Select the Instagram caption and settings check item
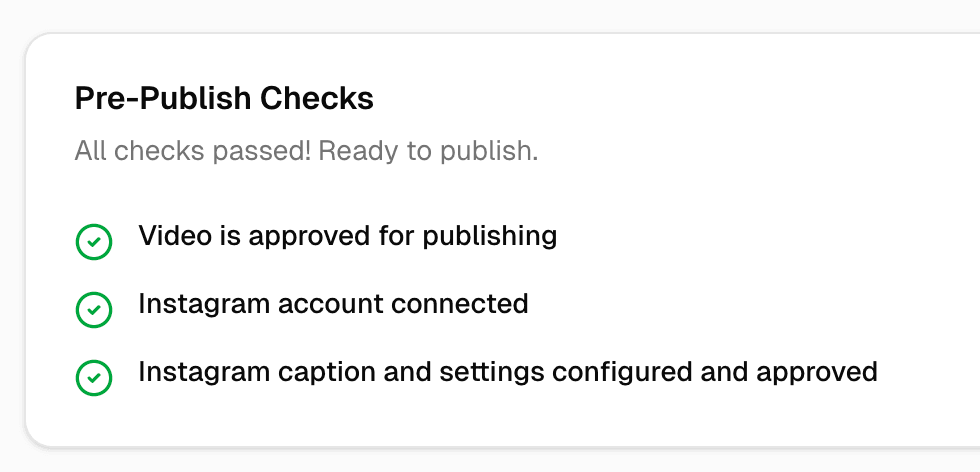Screen dimensions: 980x472 [507, 372]
